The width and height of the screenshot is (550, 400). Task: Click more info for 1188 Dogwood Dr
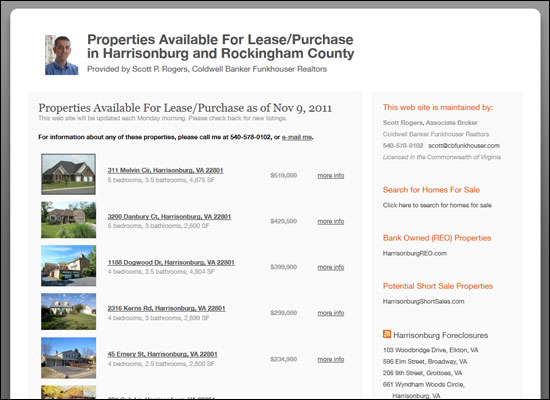(331, 267)
